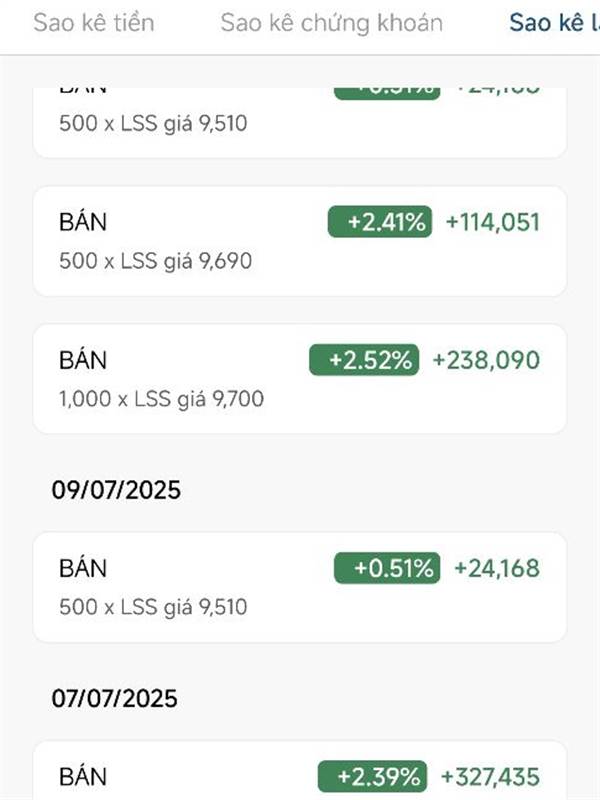The height and width of the screenshot is (800, 600).
Task: Switch to Sao kê tiền tab
Action: 94,23
